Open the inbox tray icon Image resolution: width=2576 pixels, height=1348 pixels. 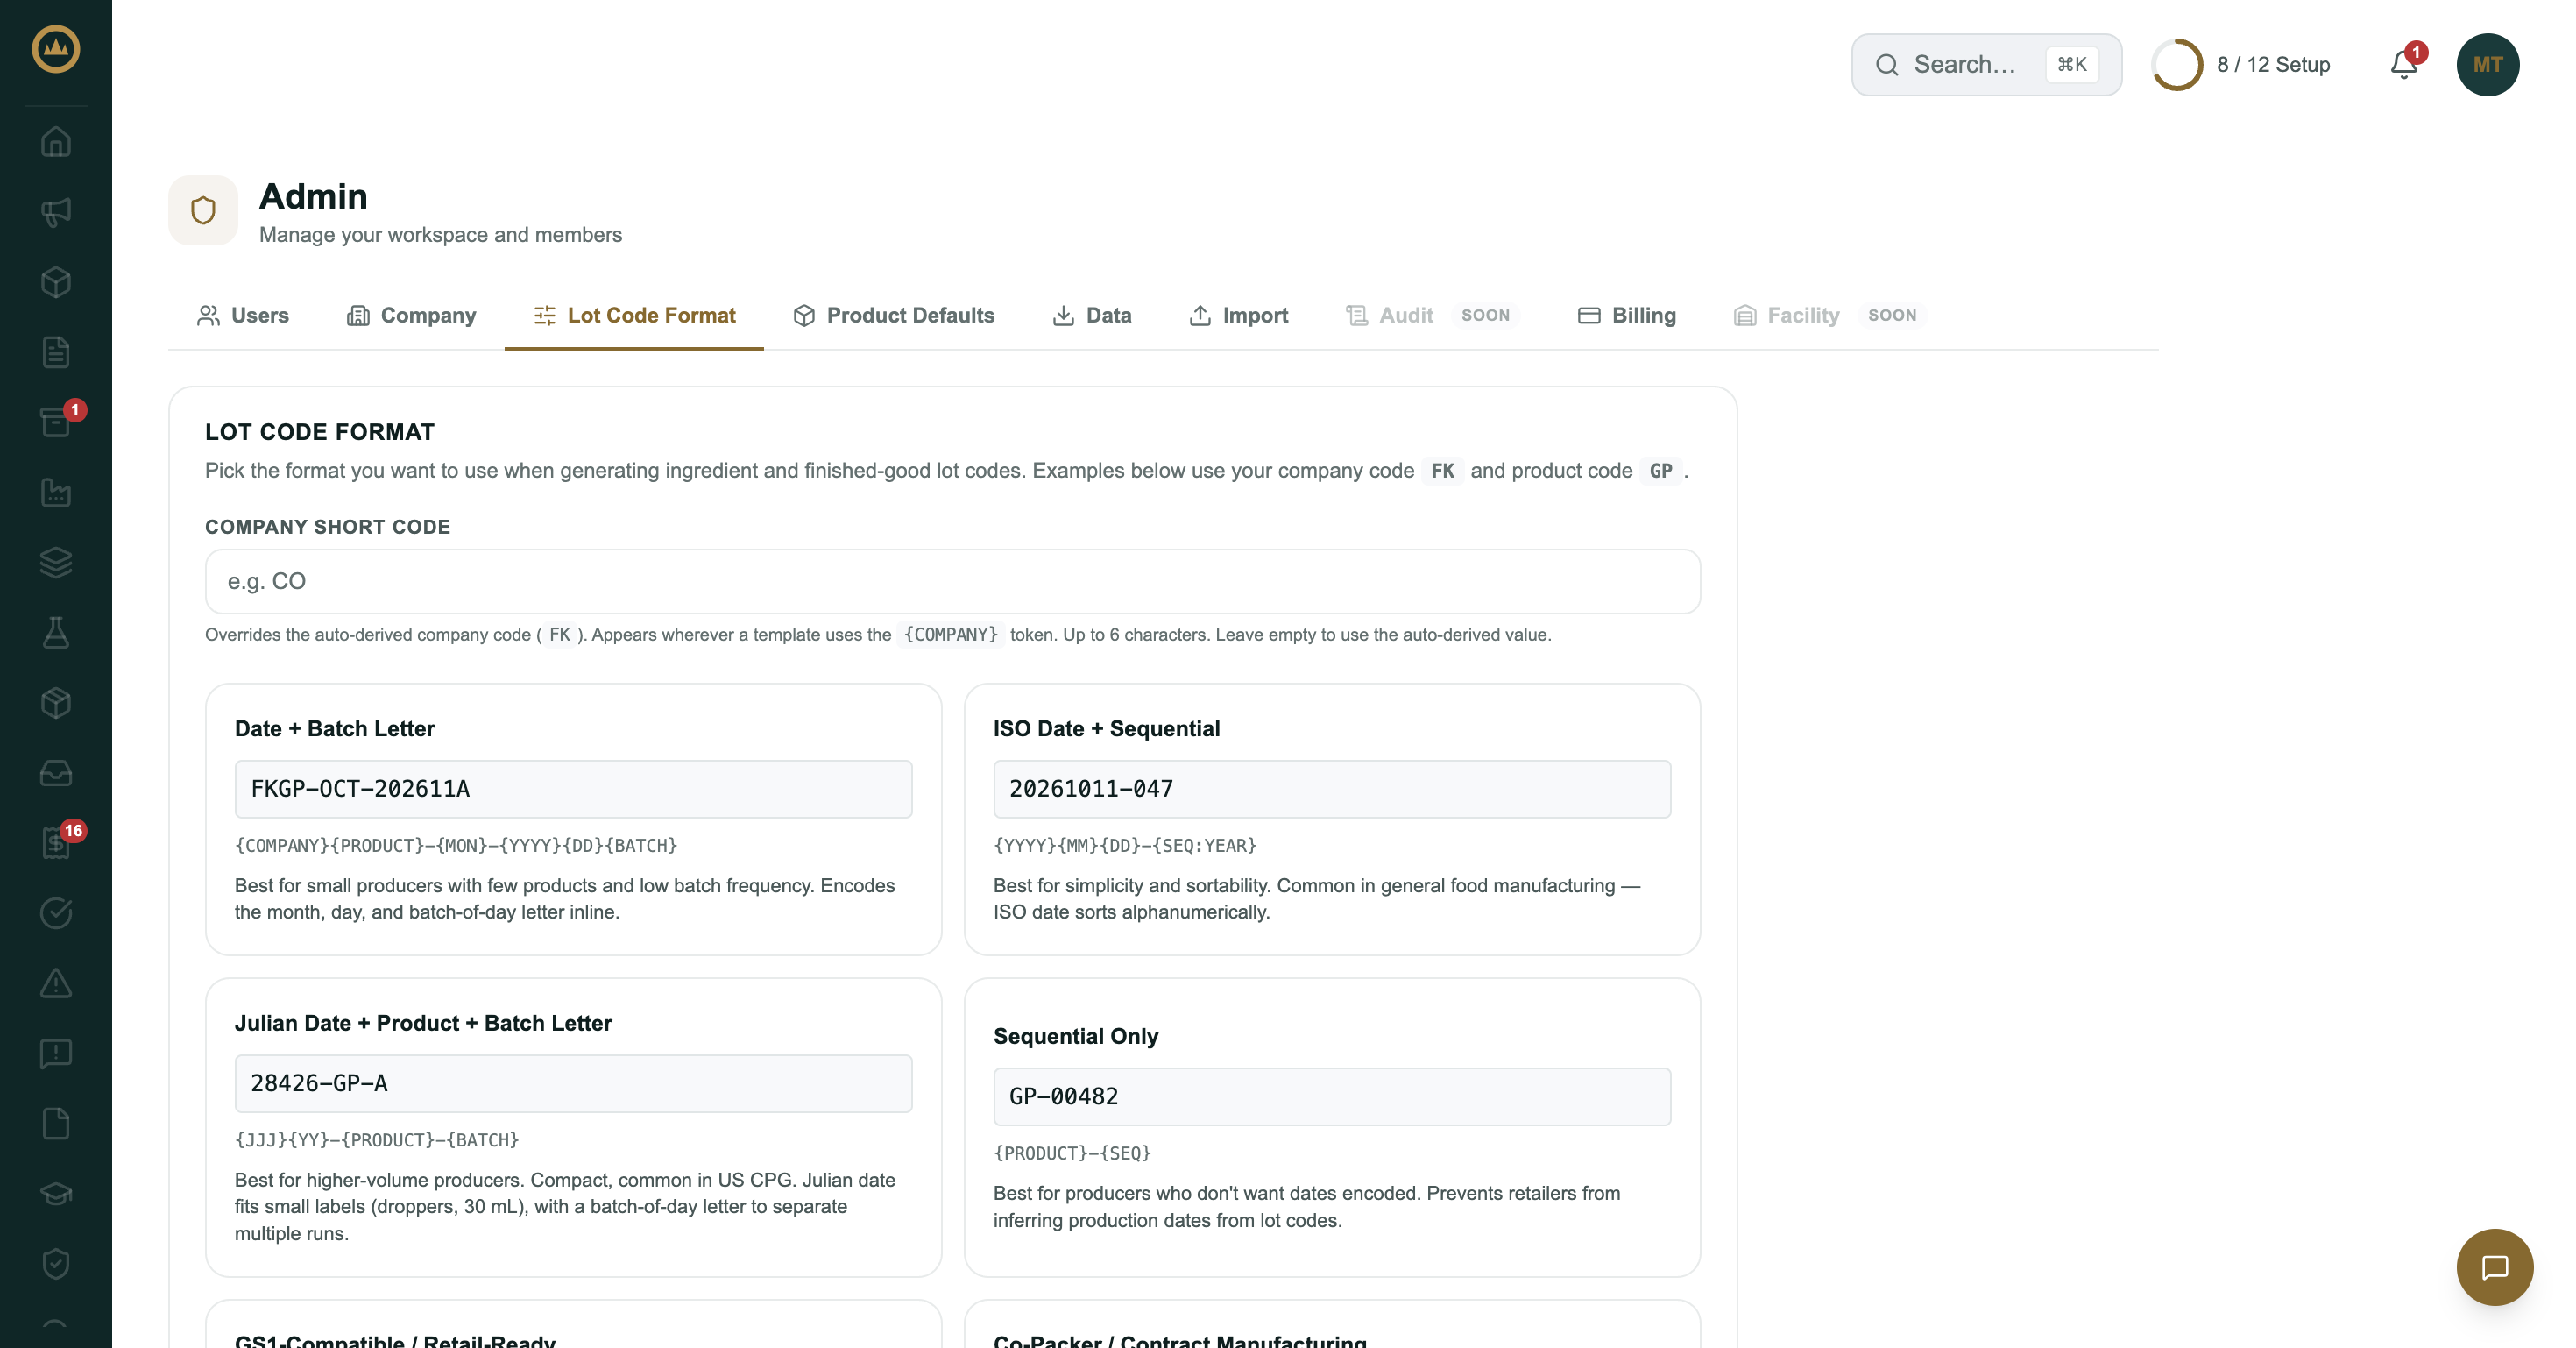(56, 773)
